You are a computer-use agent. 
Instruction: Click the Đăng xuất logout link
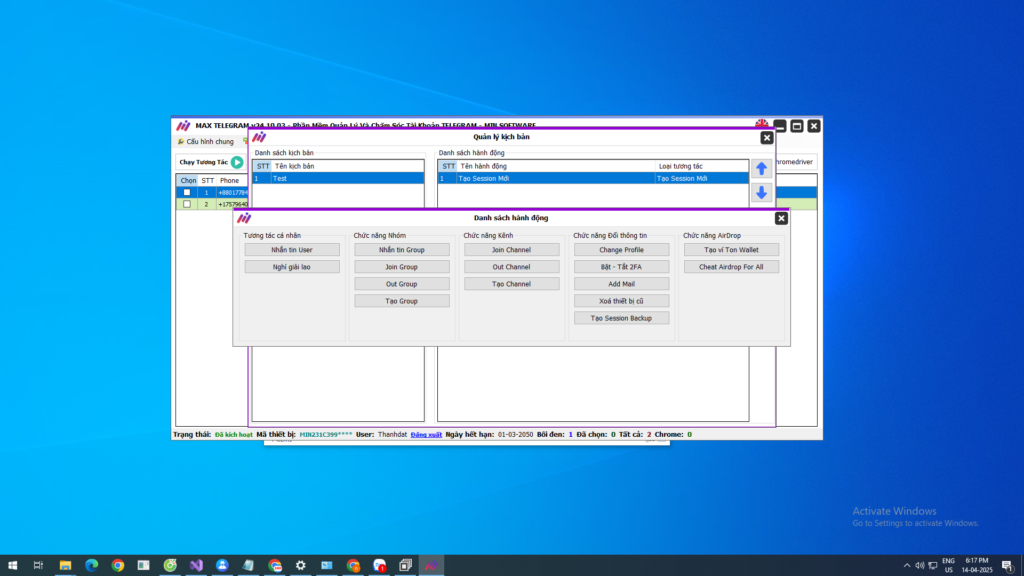(x=426, y=435)
